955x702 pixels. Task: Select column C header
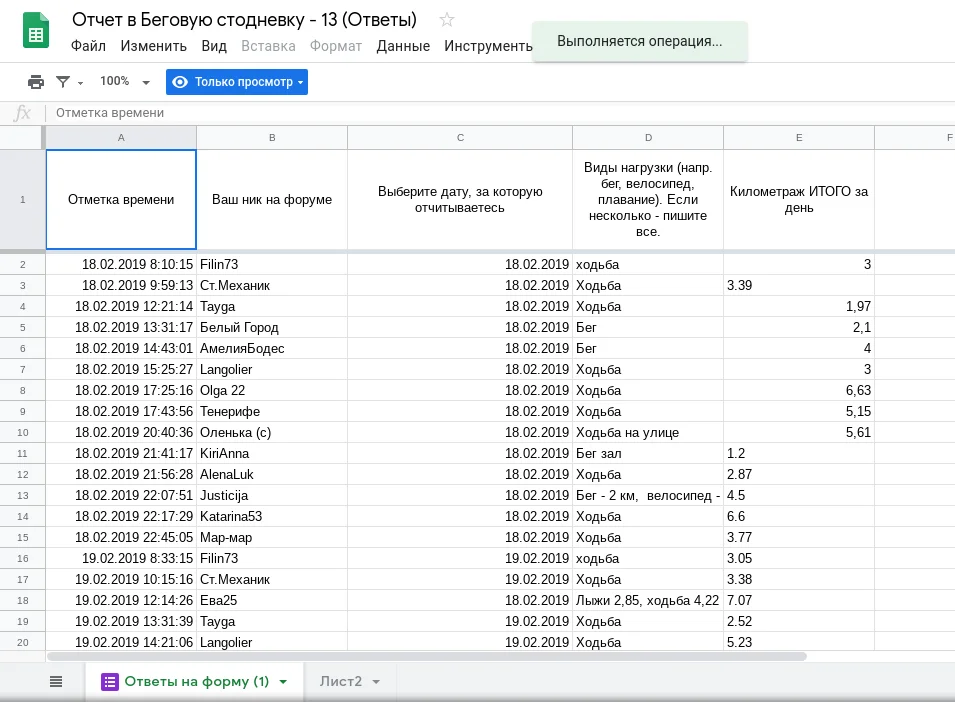click(460, 137)
